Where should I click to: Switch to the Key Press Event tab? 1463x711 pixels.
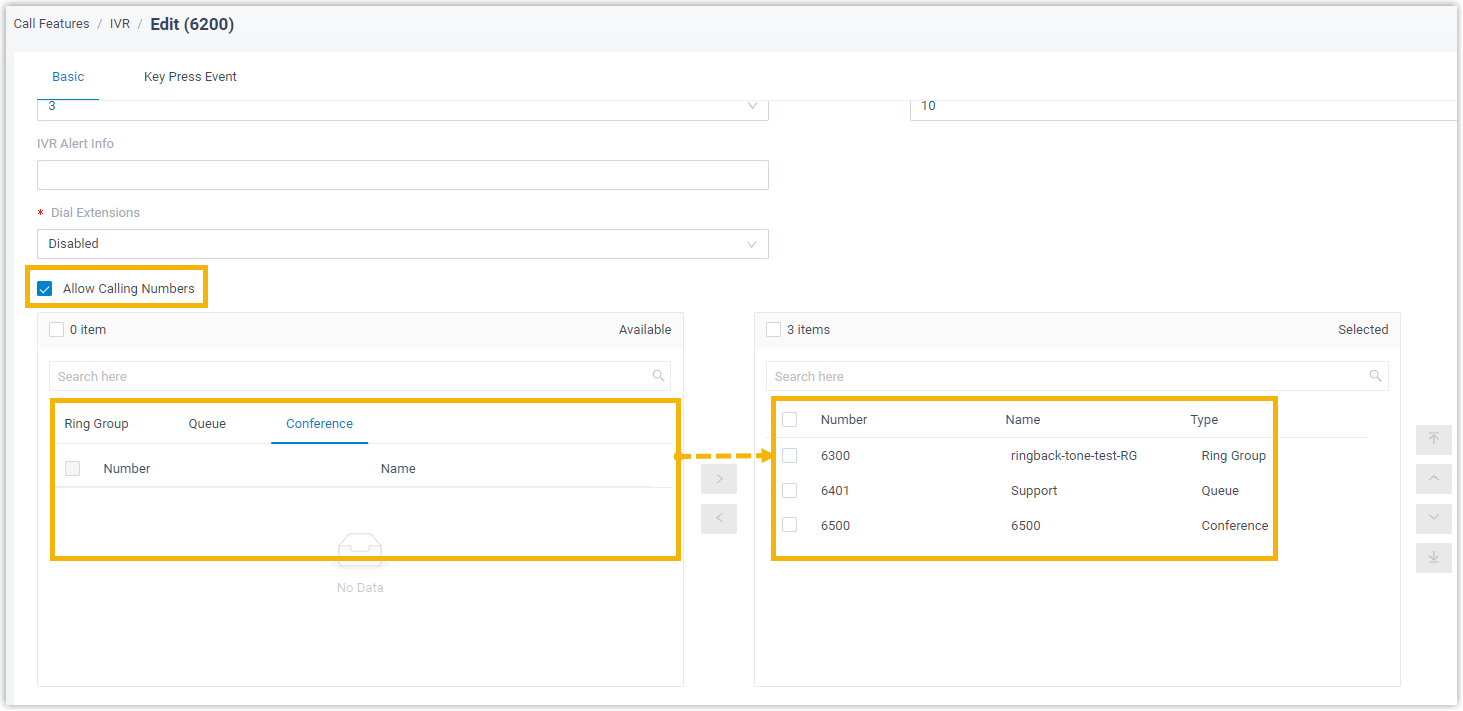[190, 77]
